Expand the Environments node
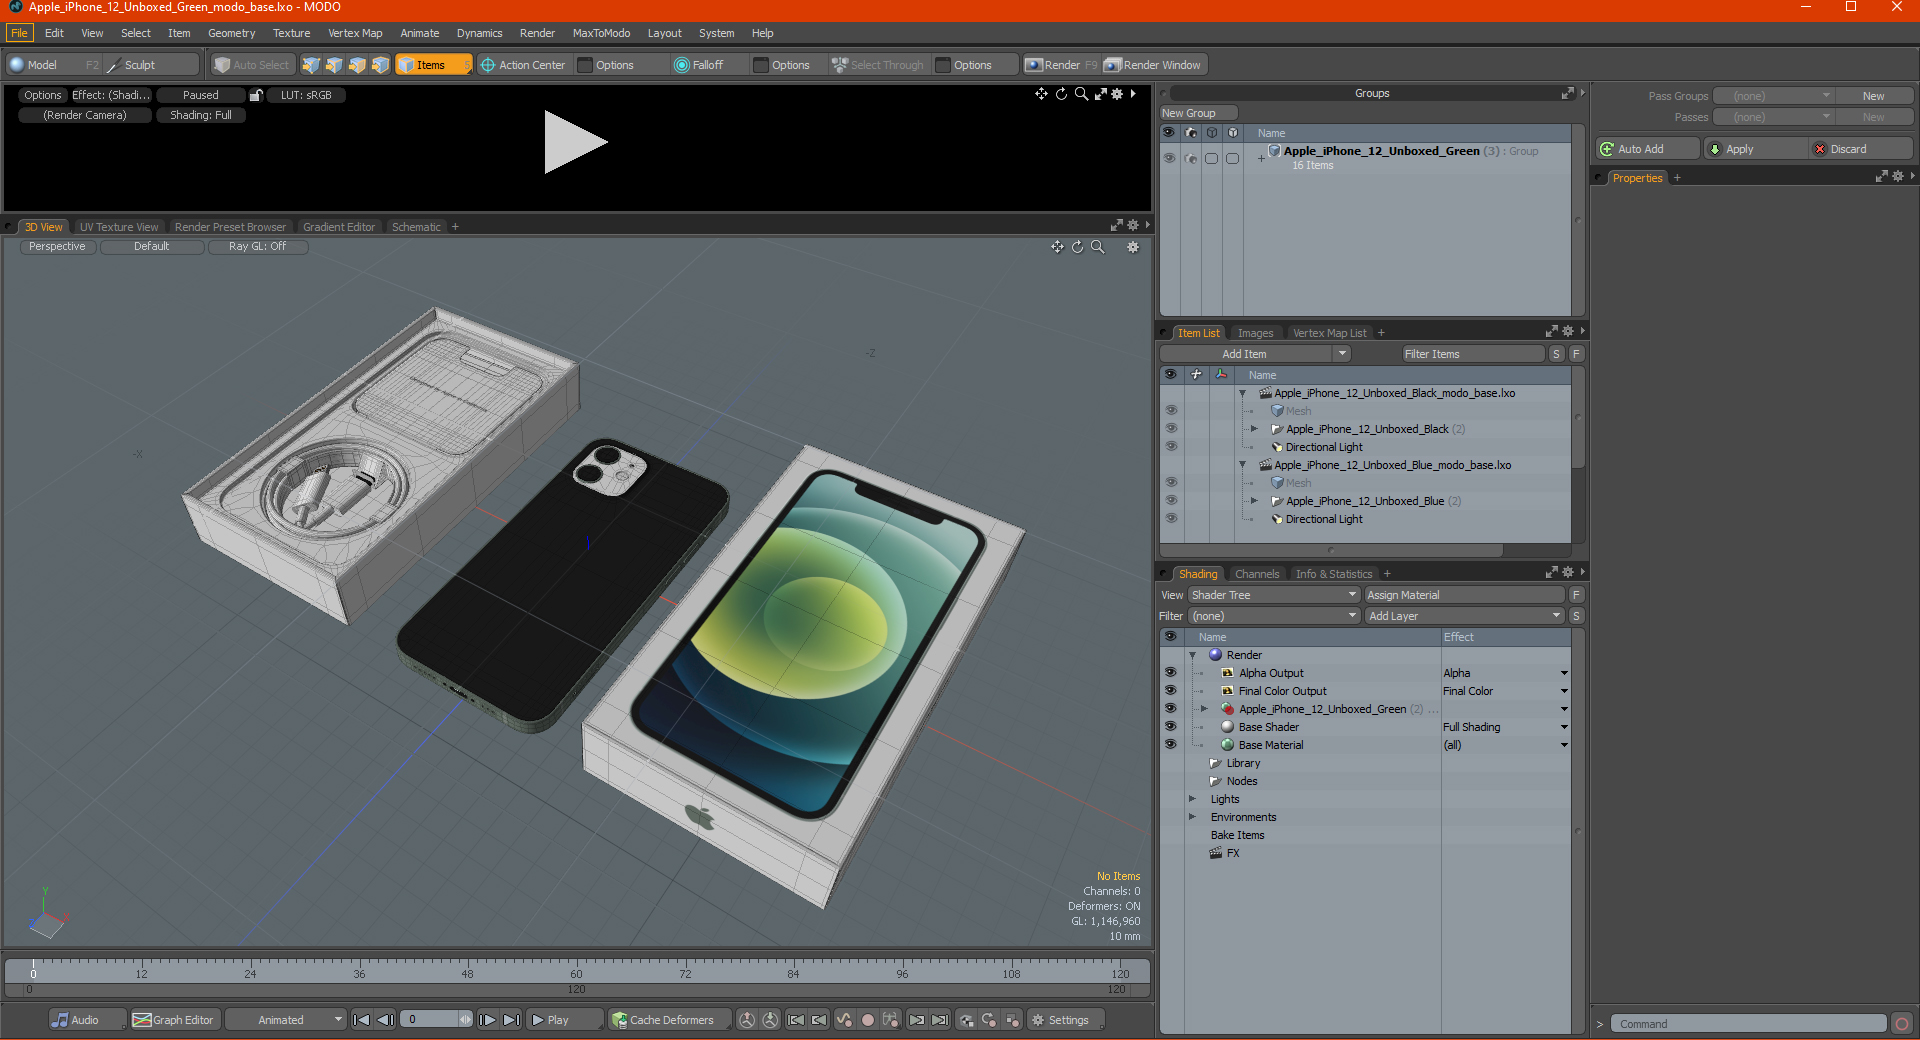 (x=1193, y=817)
